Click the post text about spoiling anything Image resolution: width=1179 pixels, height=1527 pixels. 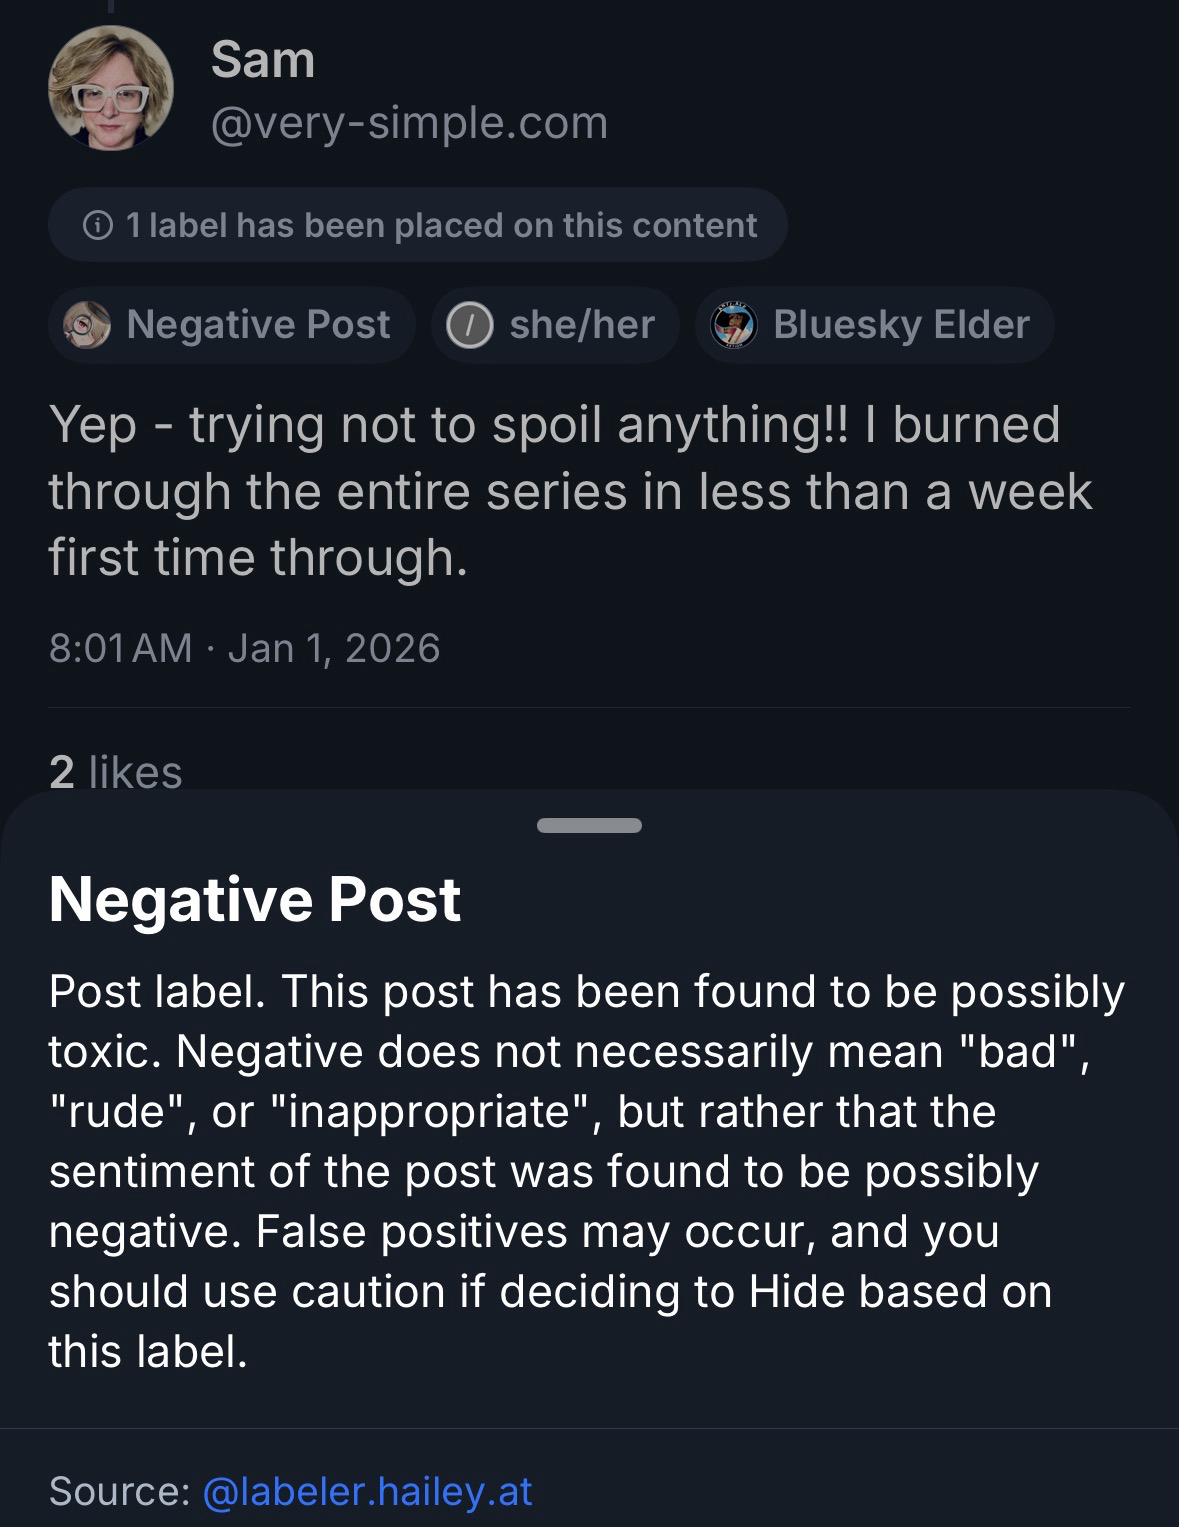click(x=570, y=490)
